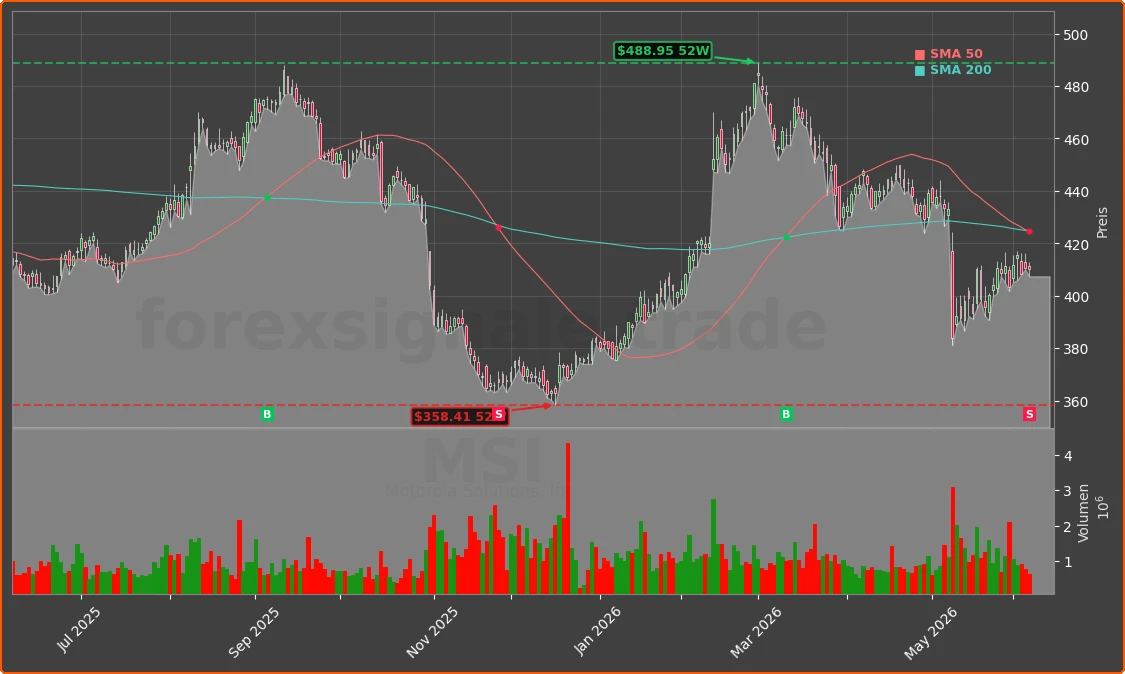Screen dimensions: 1125x674
Task: Click the Preis axis title
Action: pyautogui.click(x=1103, y=223)
